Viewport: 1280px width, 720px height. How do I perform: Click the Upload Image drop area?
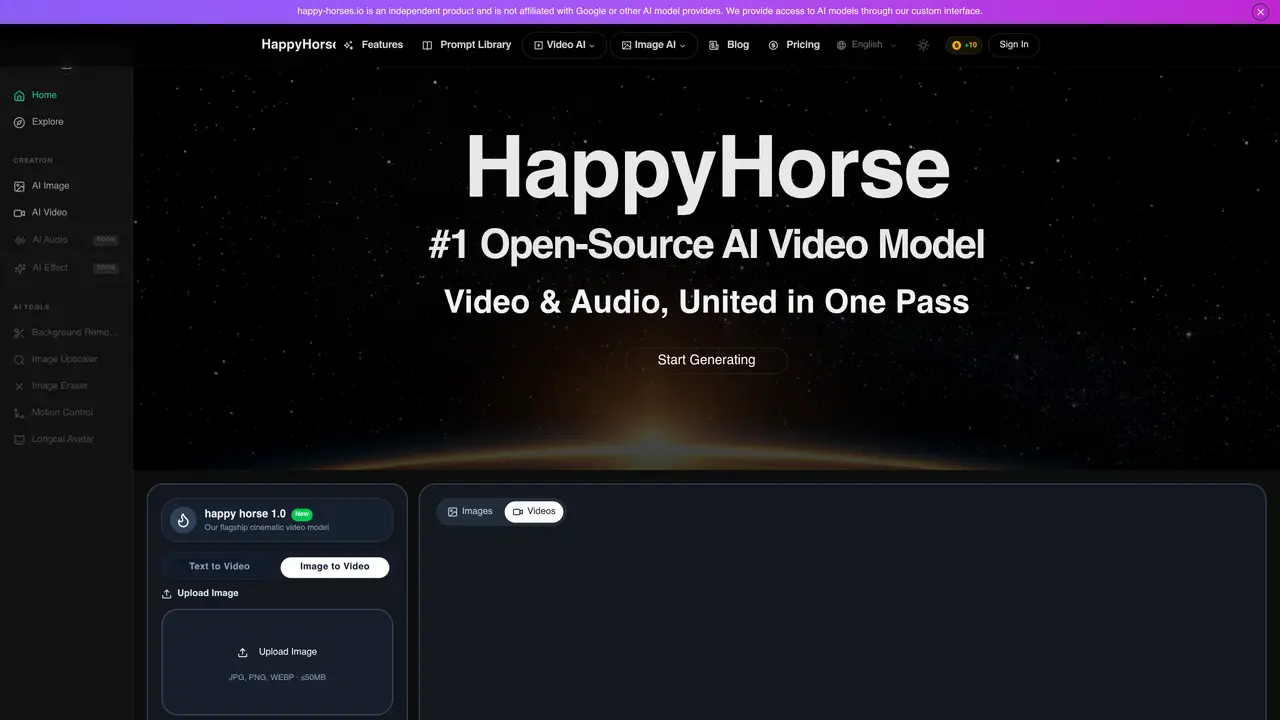tap(277, 662)
